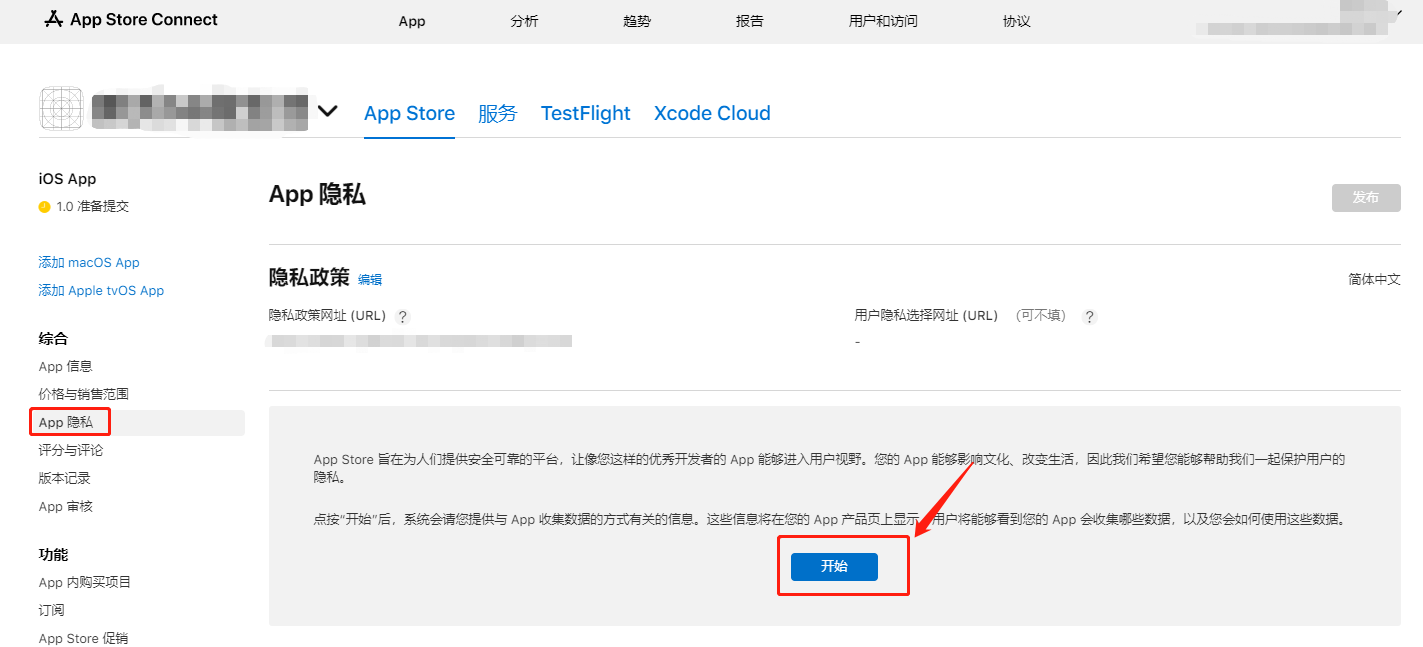The height and width of the screenshot is (647, 1423).
Task: Click the yellow status dot next to 1.0
Action: click(x=44, y=207)
